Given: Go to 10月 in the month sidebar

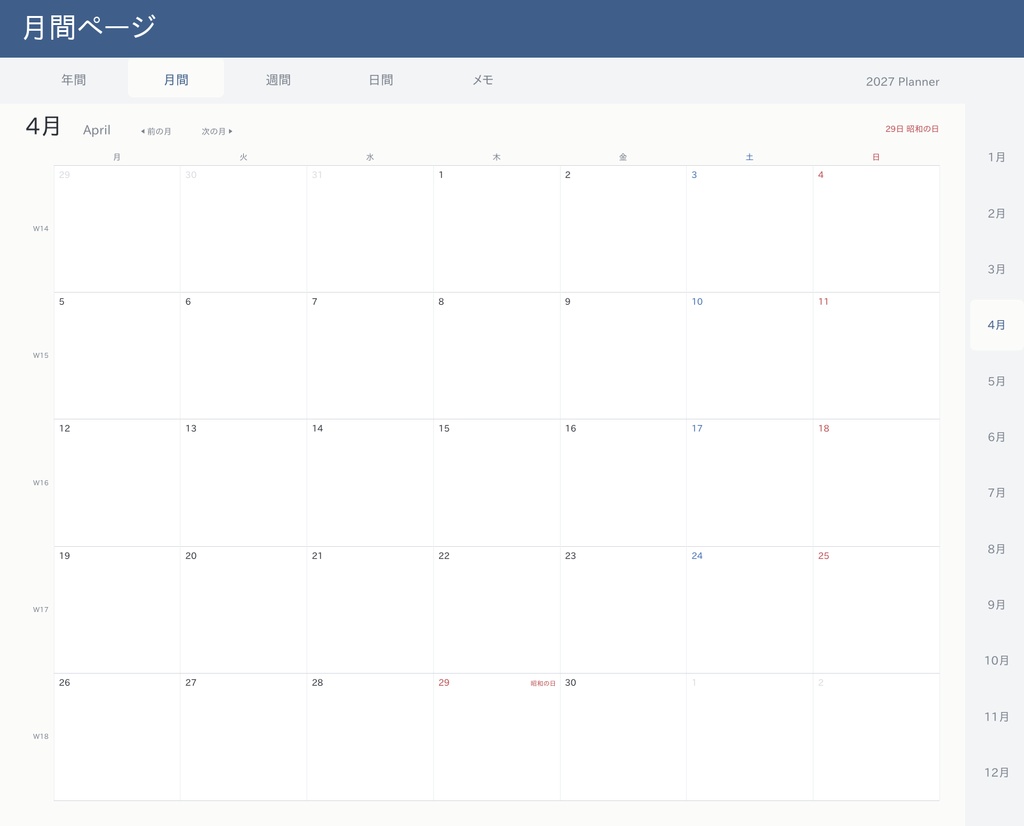Looking at the screenshot, I should coord(997,661).
